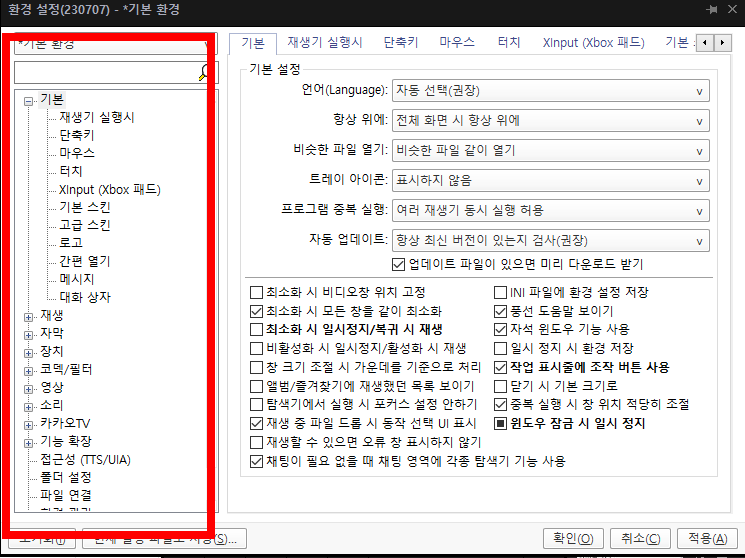Select 폴더 설정 in the tree
This screenshot has width=745, height=558.
click(66, 477)
